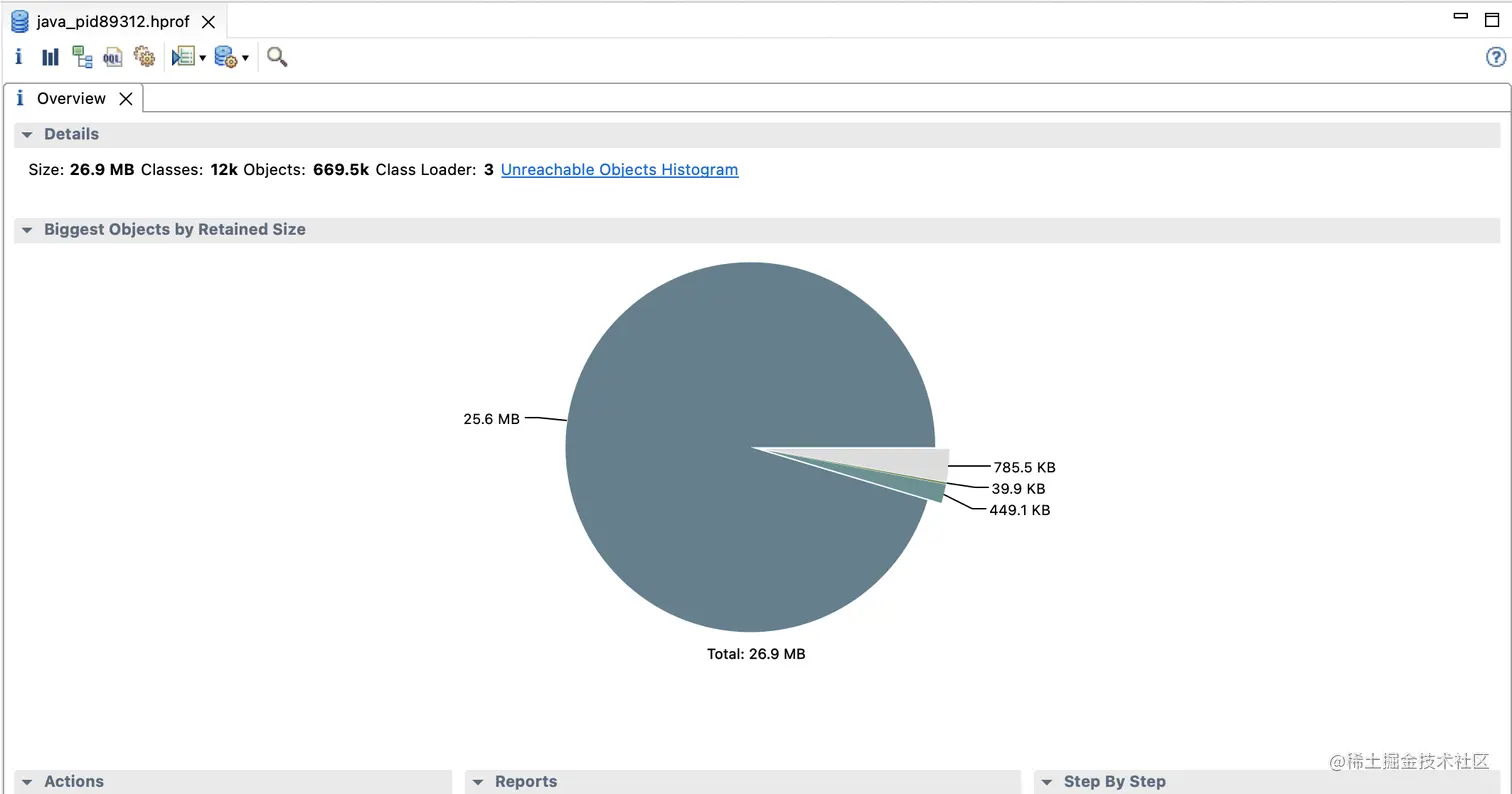Click the 25.6 MB pie label

point(492,420)
